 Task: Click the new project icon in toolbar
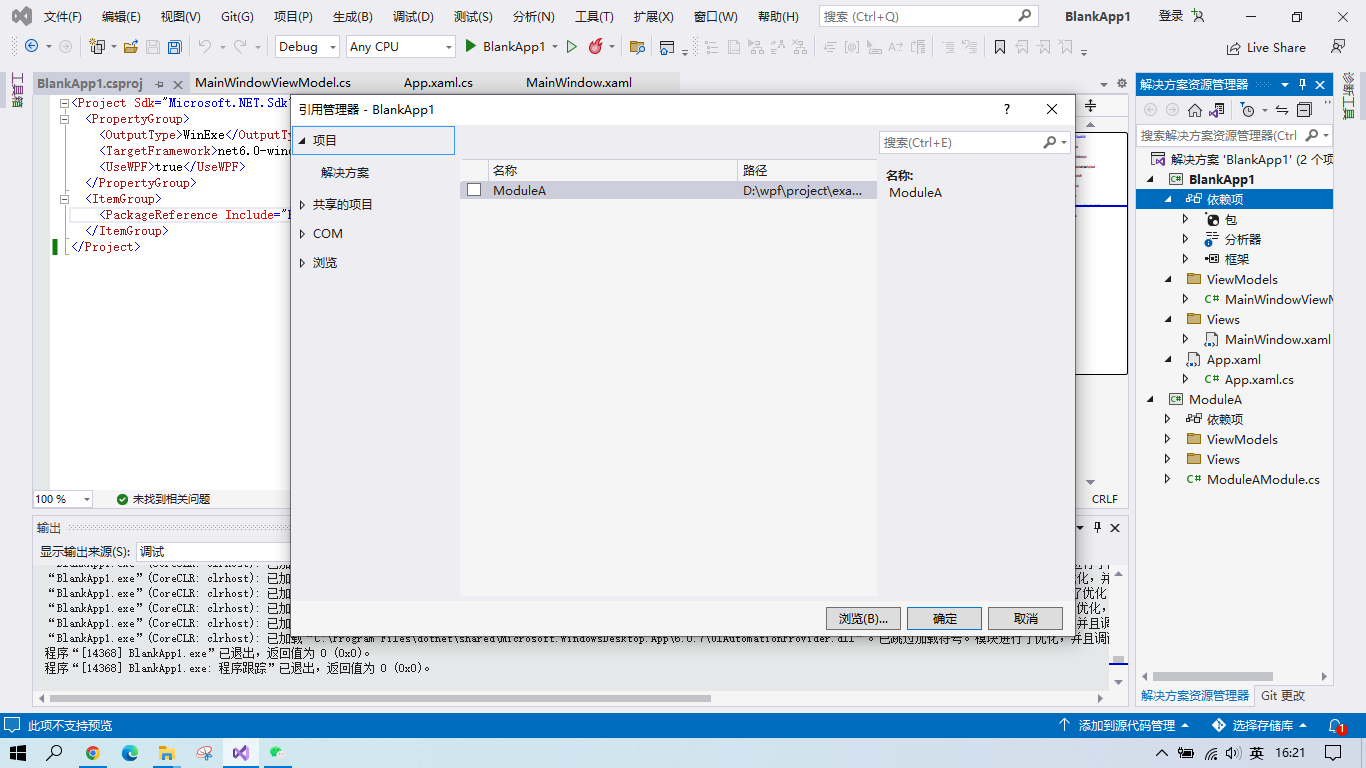click(97, 46)
